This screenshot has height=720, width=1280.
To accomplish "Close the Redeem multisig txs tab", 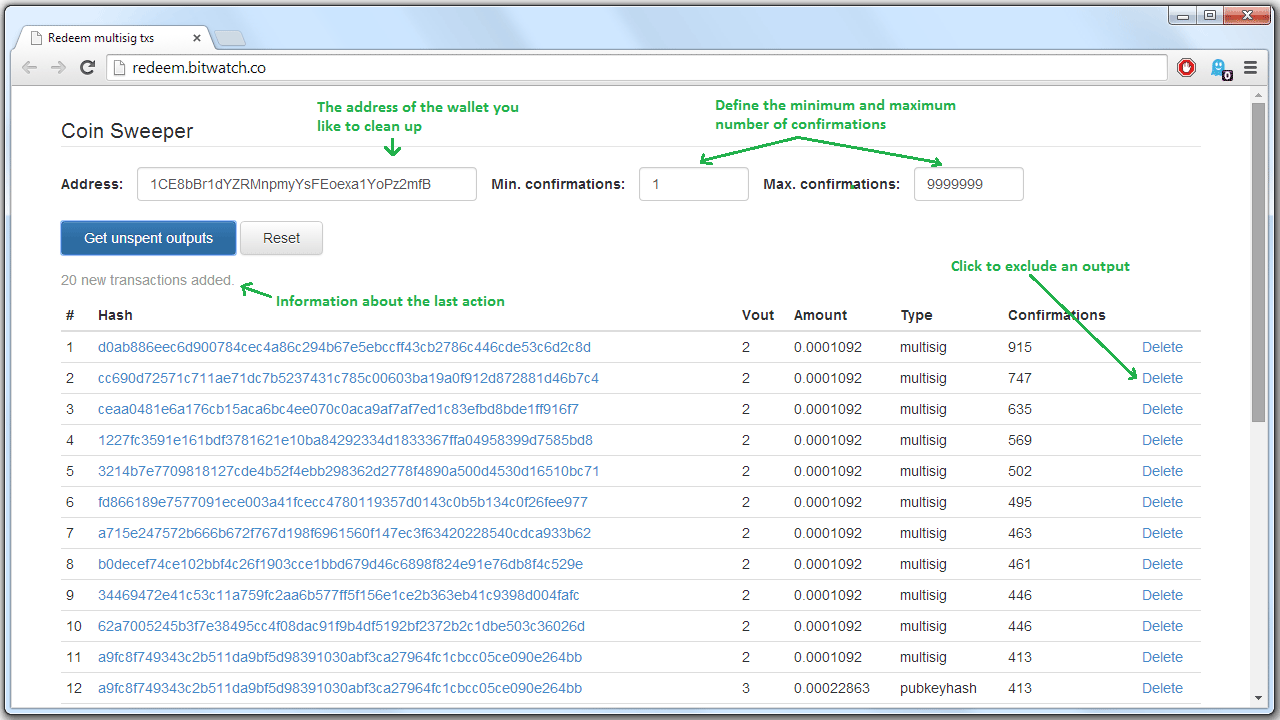I will (197, 38).
